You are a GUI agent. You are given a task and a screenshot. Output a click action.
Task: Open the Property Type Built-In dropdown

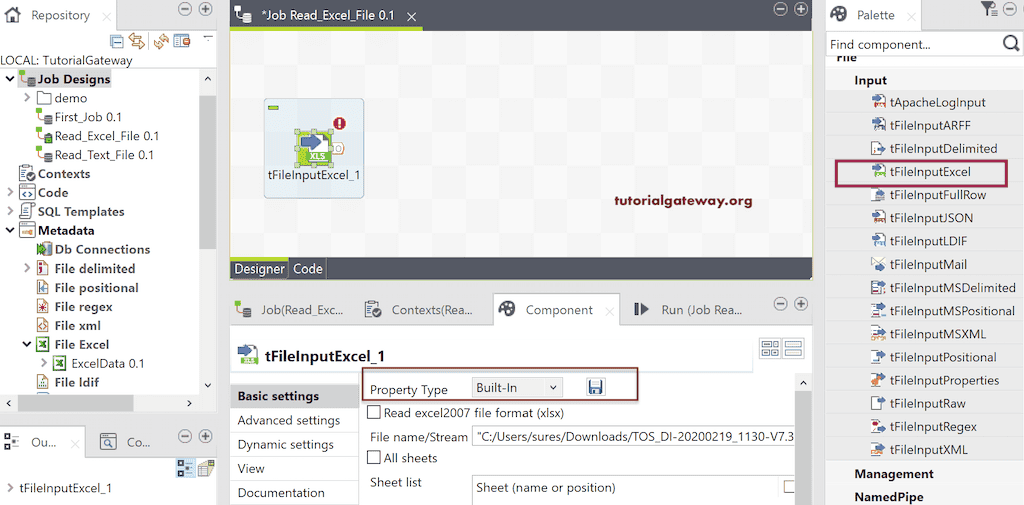coord(516,387)
